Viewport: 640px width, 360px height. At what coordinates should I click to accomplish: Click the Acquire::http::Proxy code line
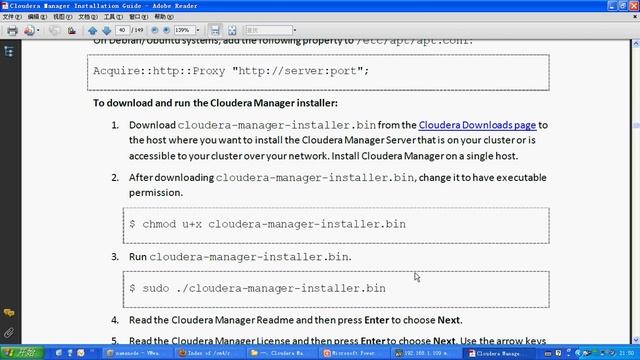pyautogui.click(x=231, y=71)
